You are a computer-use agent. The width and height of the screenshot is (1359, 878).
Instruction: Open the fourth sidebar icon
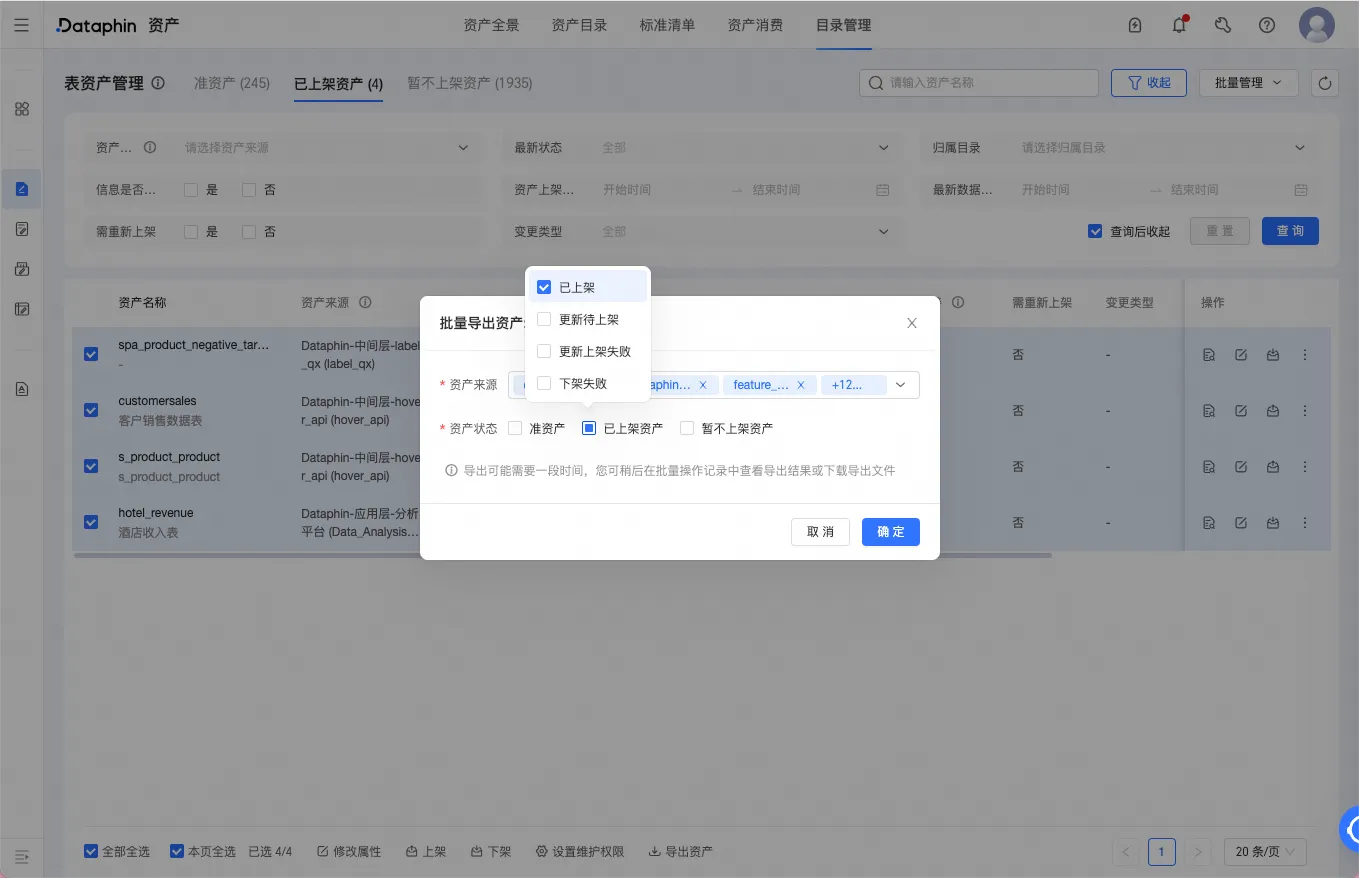click(x=22, y=269)
